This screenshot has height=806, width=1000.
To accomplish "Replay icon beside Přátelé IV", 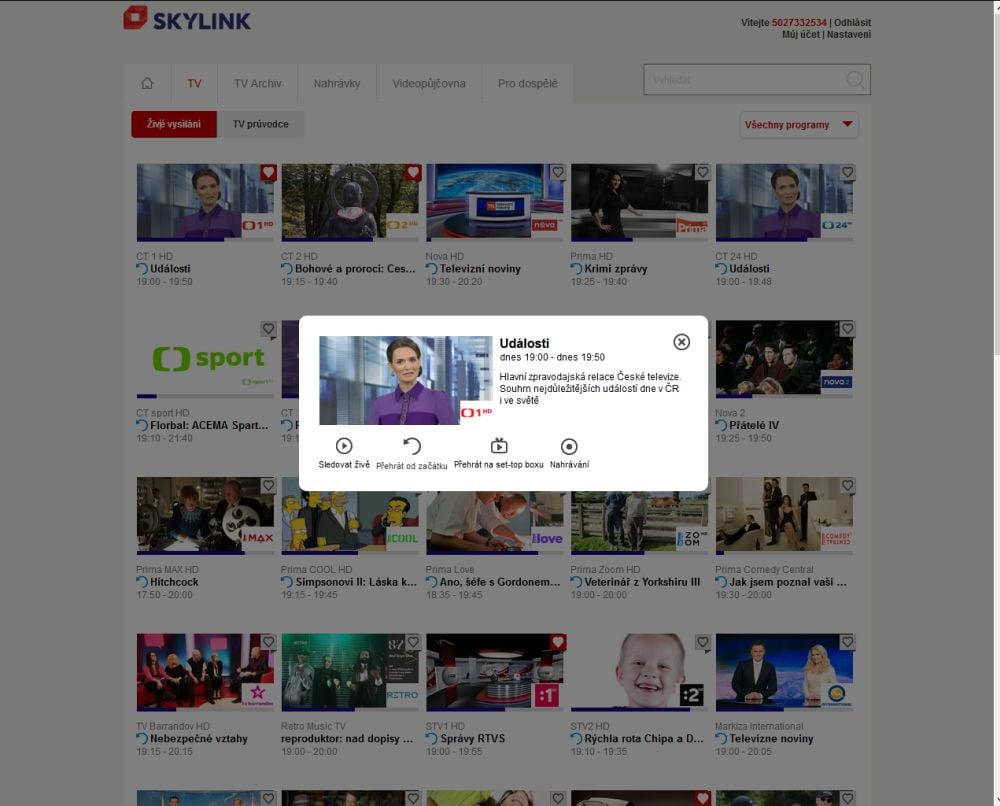I will pos(721,425).
